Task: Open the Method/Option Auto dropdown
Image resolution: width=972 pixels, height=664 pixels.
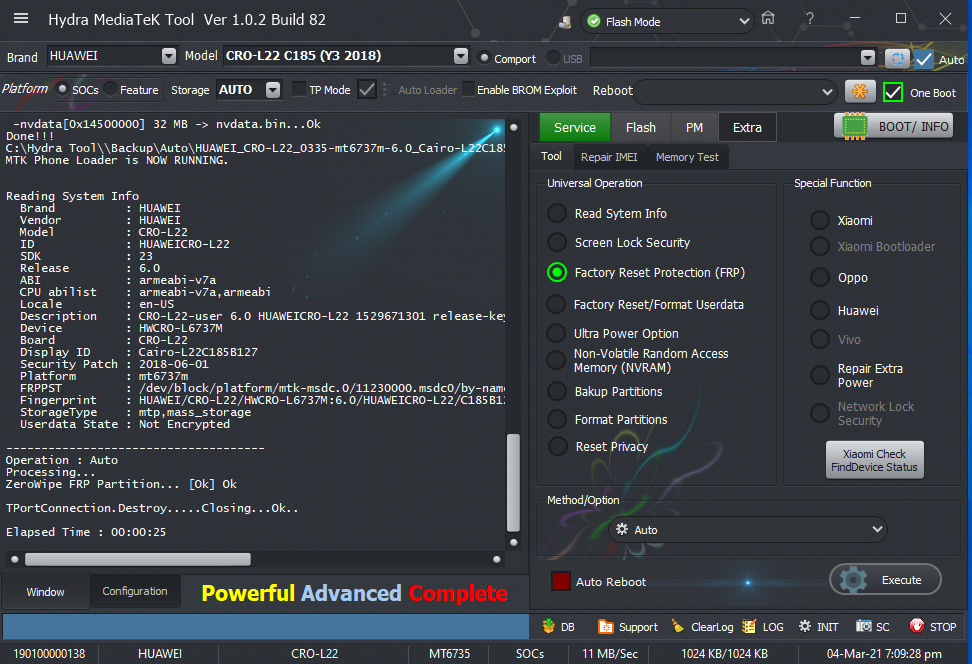Action: [748, 529]
